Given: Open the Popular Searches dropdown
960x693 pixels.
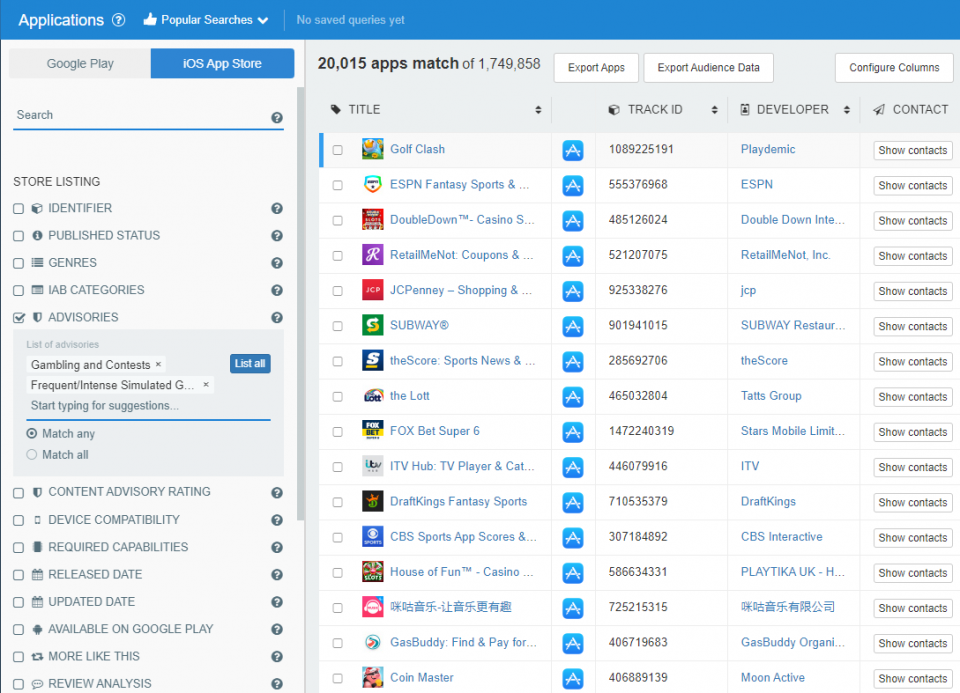Looking at the screenshot, I should 206,20.
